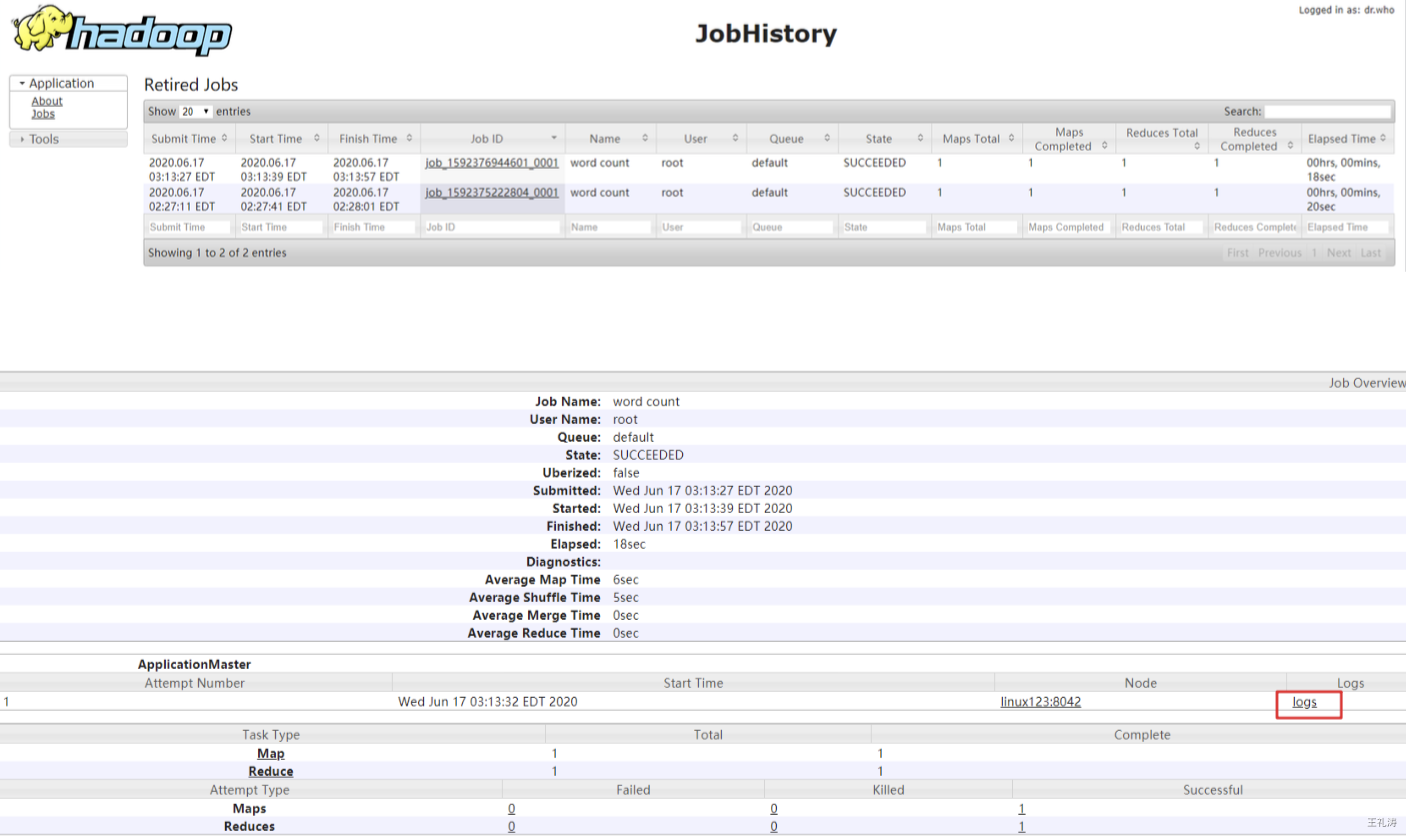Open the Jobs link in sidebar
The width and height of the screenshot is (1406, 836).
point(43,114)
